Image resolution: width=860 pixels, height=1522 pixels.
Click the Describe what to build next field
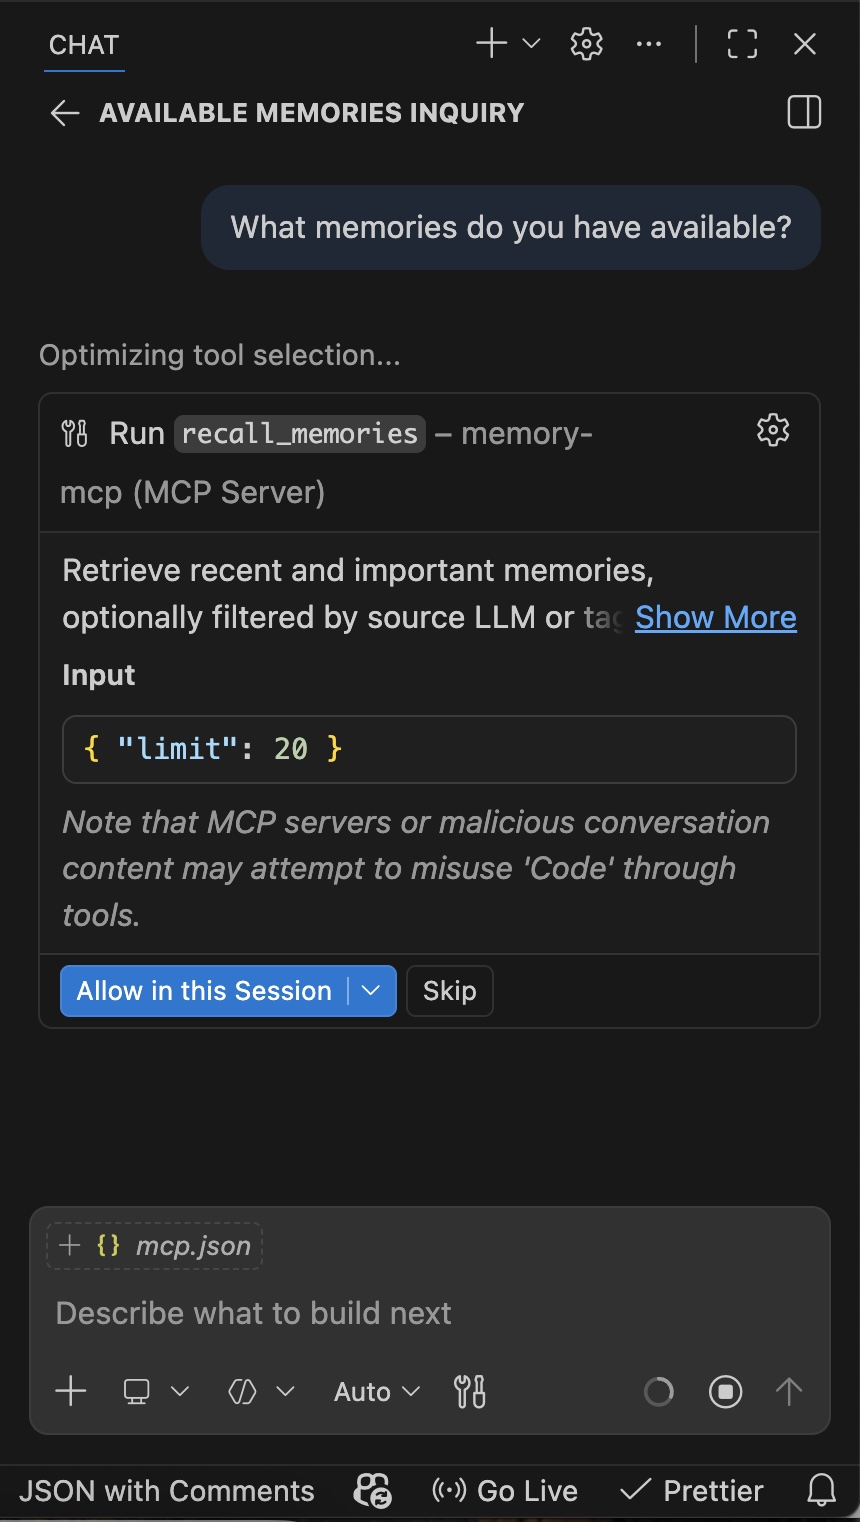[x=254, y=1313]
